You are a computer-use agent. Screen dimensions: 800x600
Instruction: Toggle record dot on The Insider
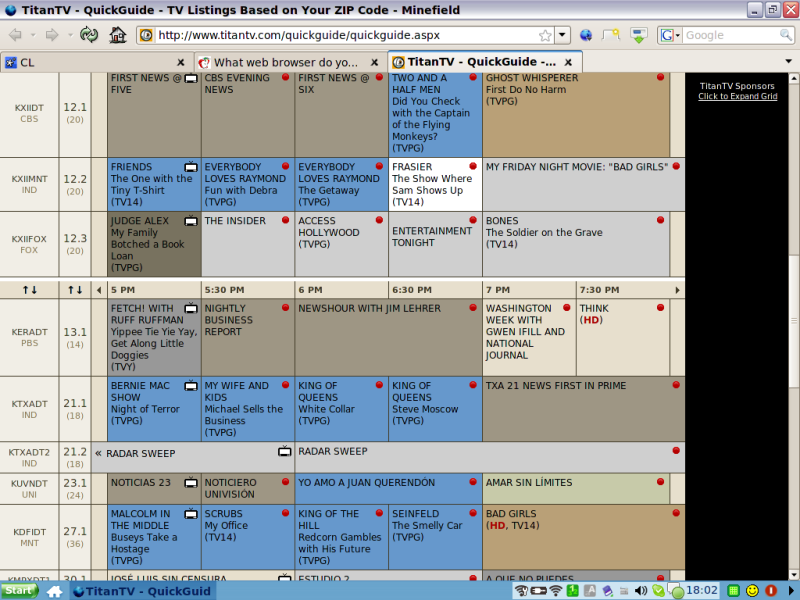click(286, 220)
